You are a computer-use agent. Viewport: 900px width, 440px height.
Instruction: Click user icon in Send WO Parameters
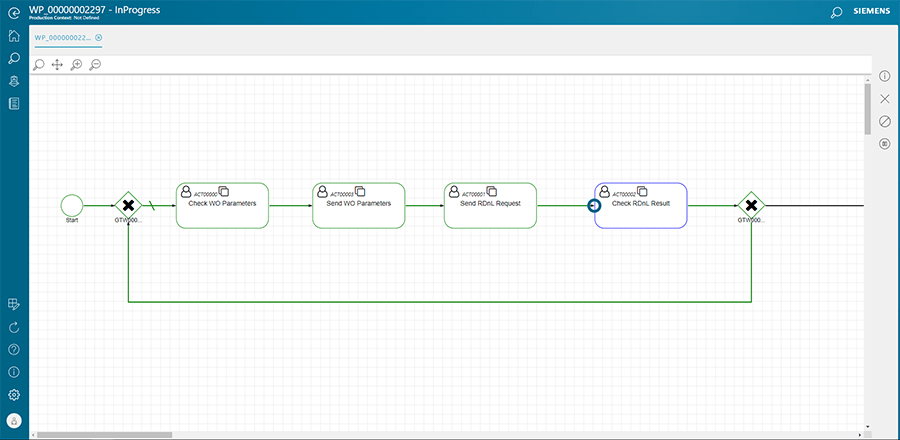pyautogui.click(x=323, y=191)
